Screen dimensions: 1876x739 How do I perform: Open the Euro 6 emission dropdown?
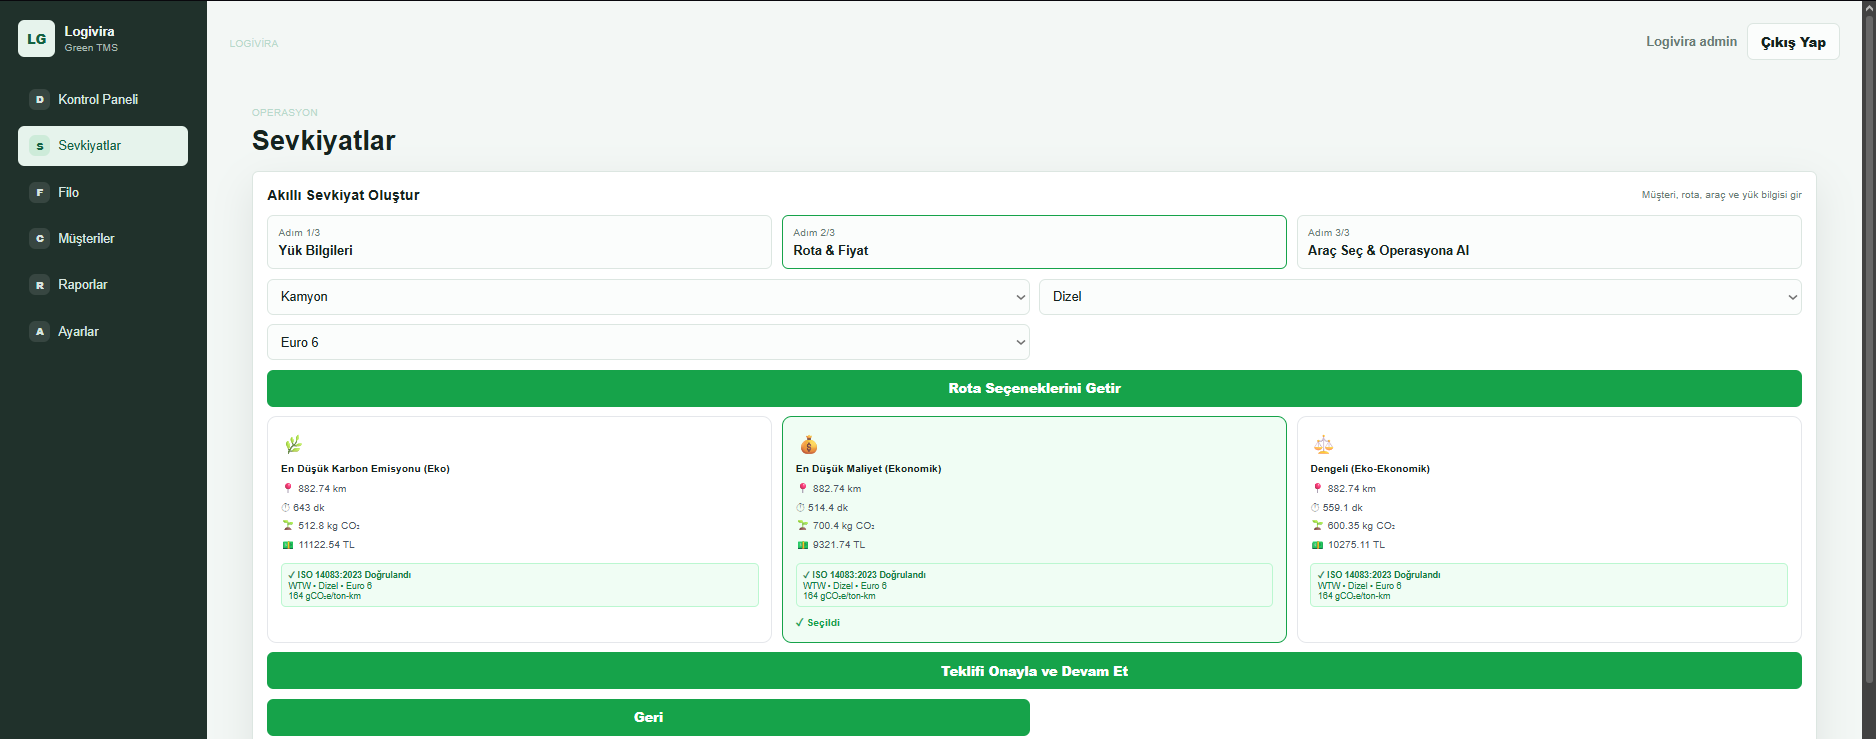(648, 342)
